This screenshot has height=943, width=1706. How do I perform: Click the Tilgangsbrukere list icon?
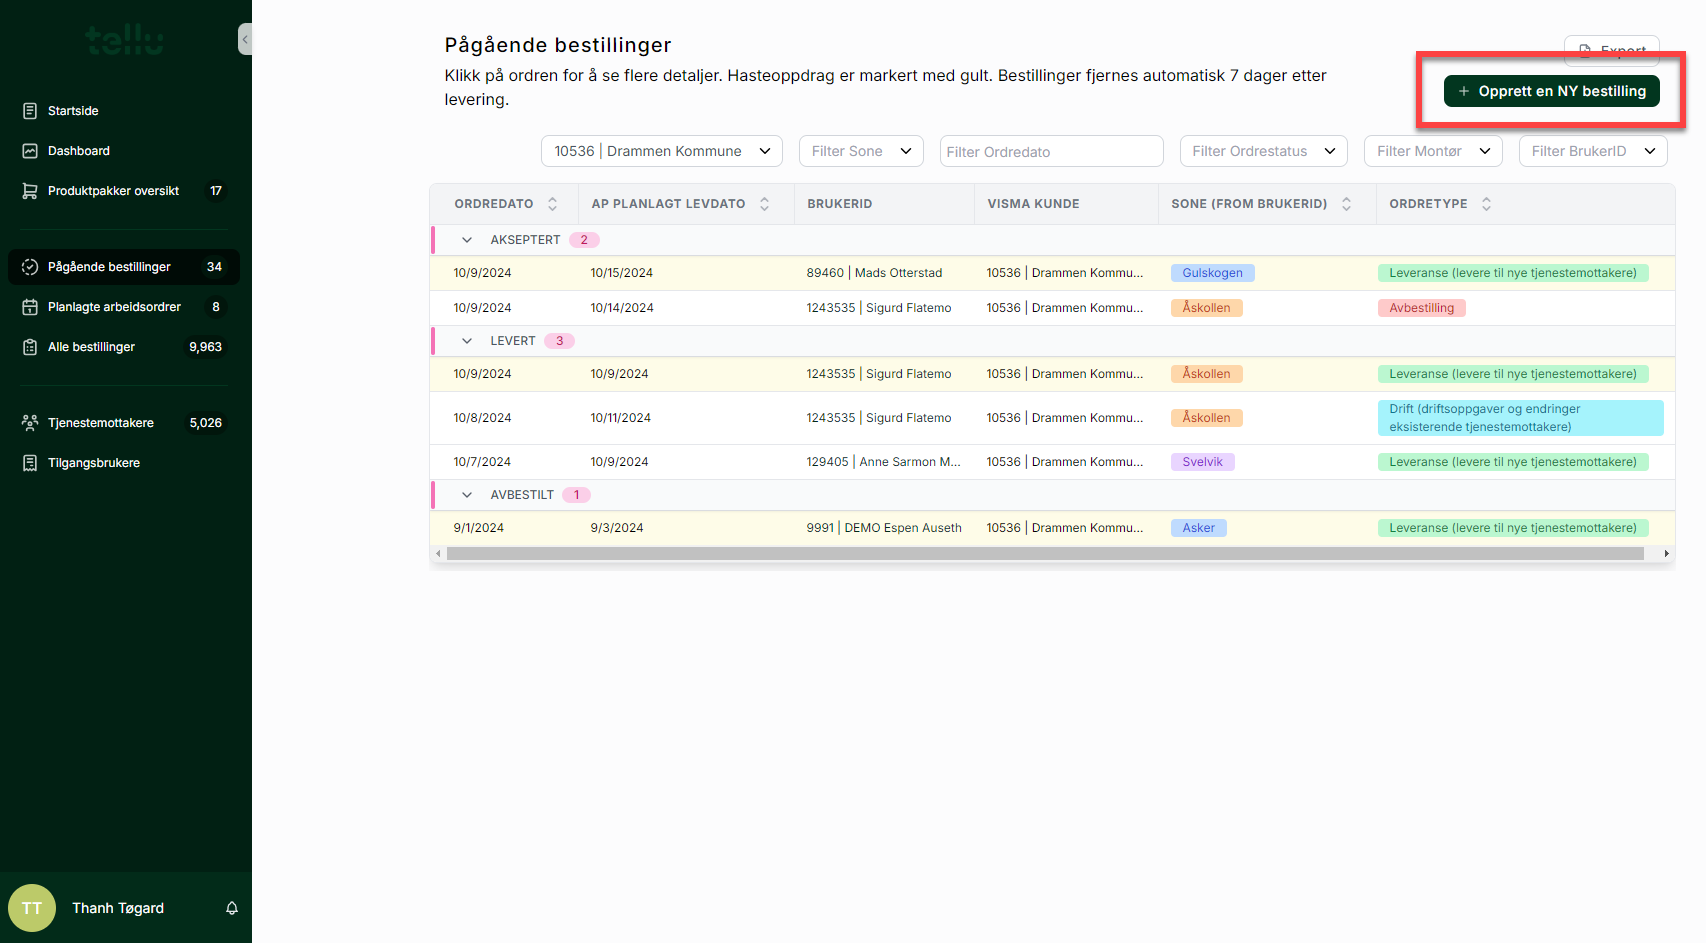[30, 463]
